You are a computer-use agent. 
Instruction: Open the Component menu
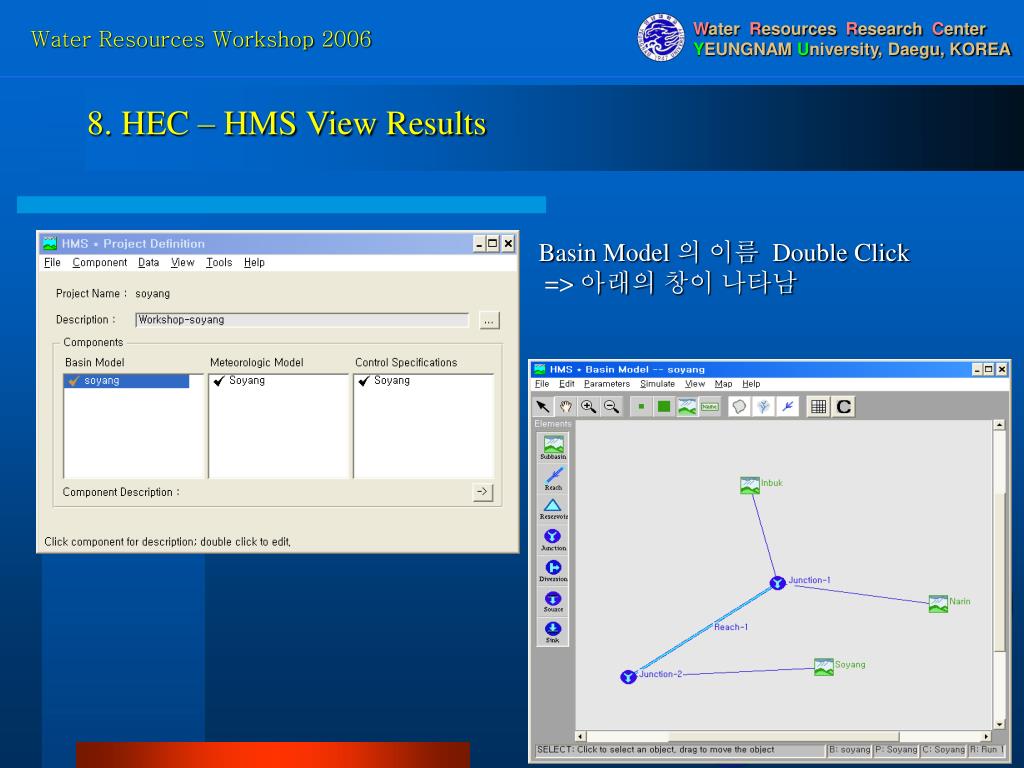[x=100, y=263]
